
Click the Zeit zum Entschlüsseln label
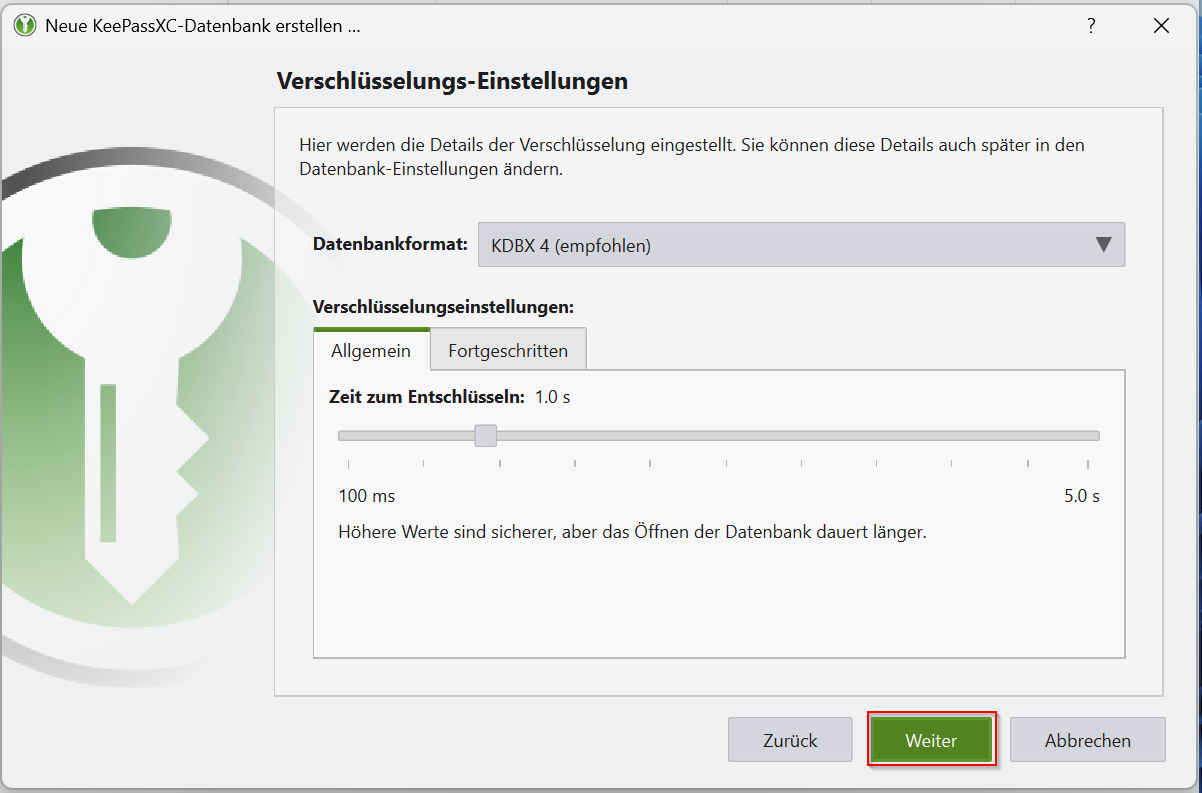pyautogui.click(x=426, y=397)
